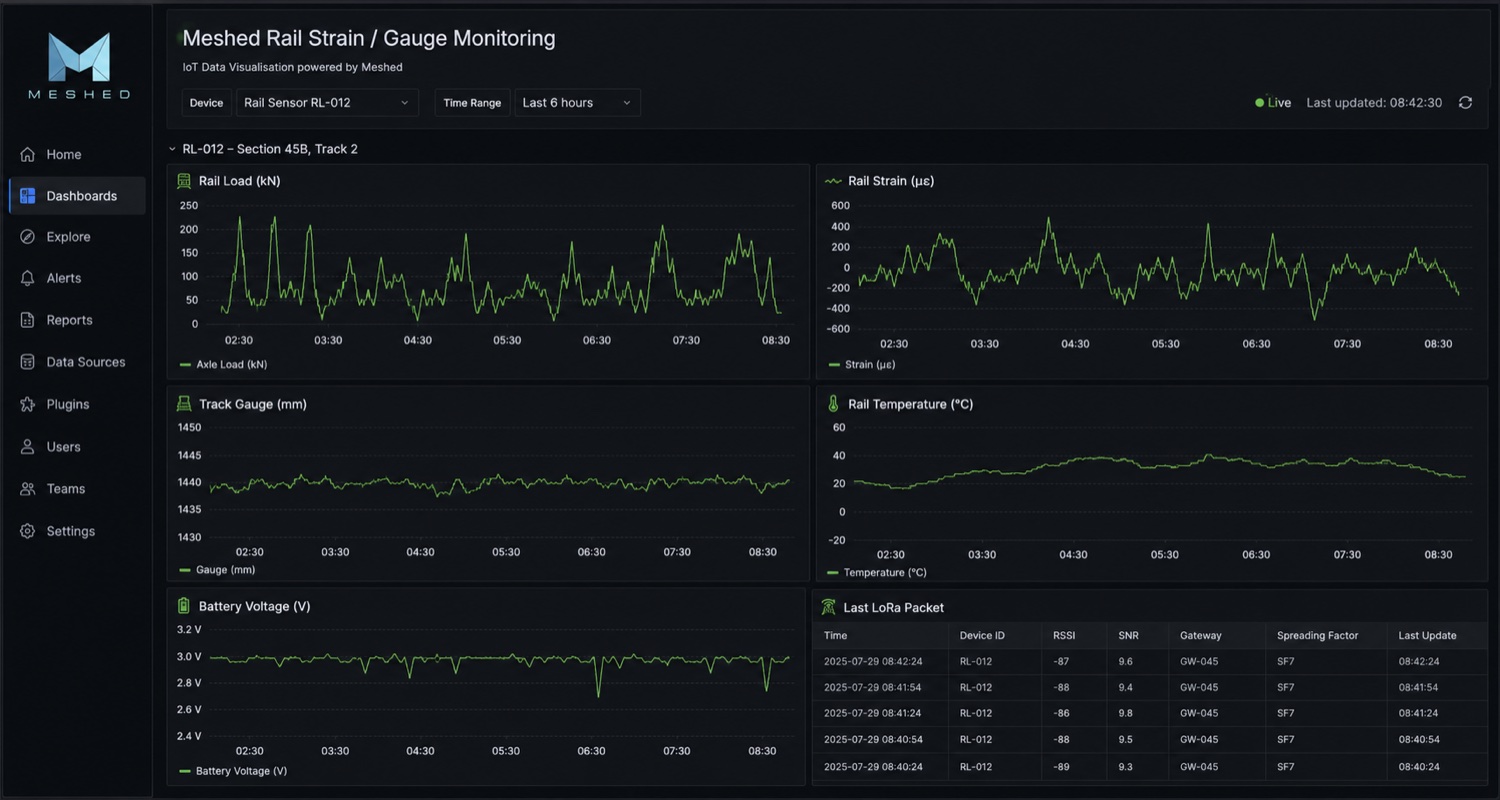Image resolution: width=1500 pixels, height=800 pixels.
Task: Toggle the Battery Voltage (V) legend series
Action: [233, 771]
